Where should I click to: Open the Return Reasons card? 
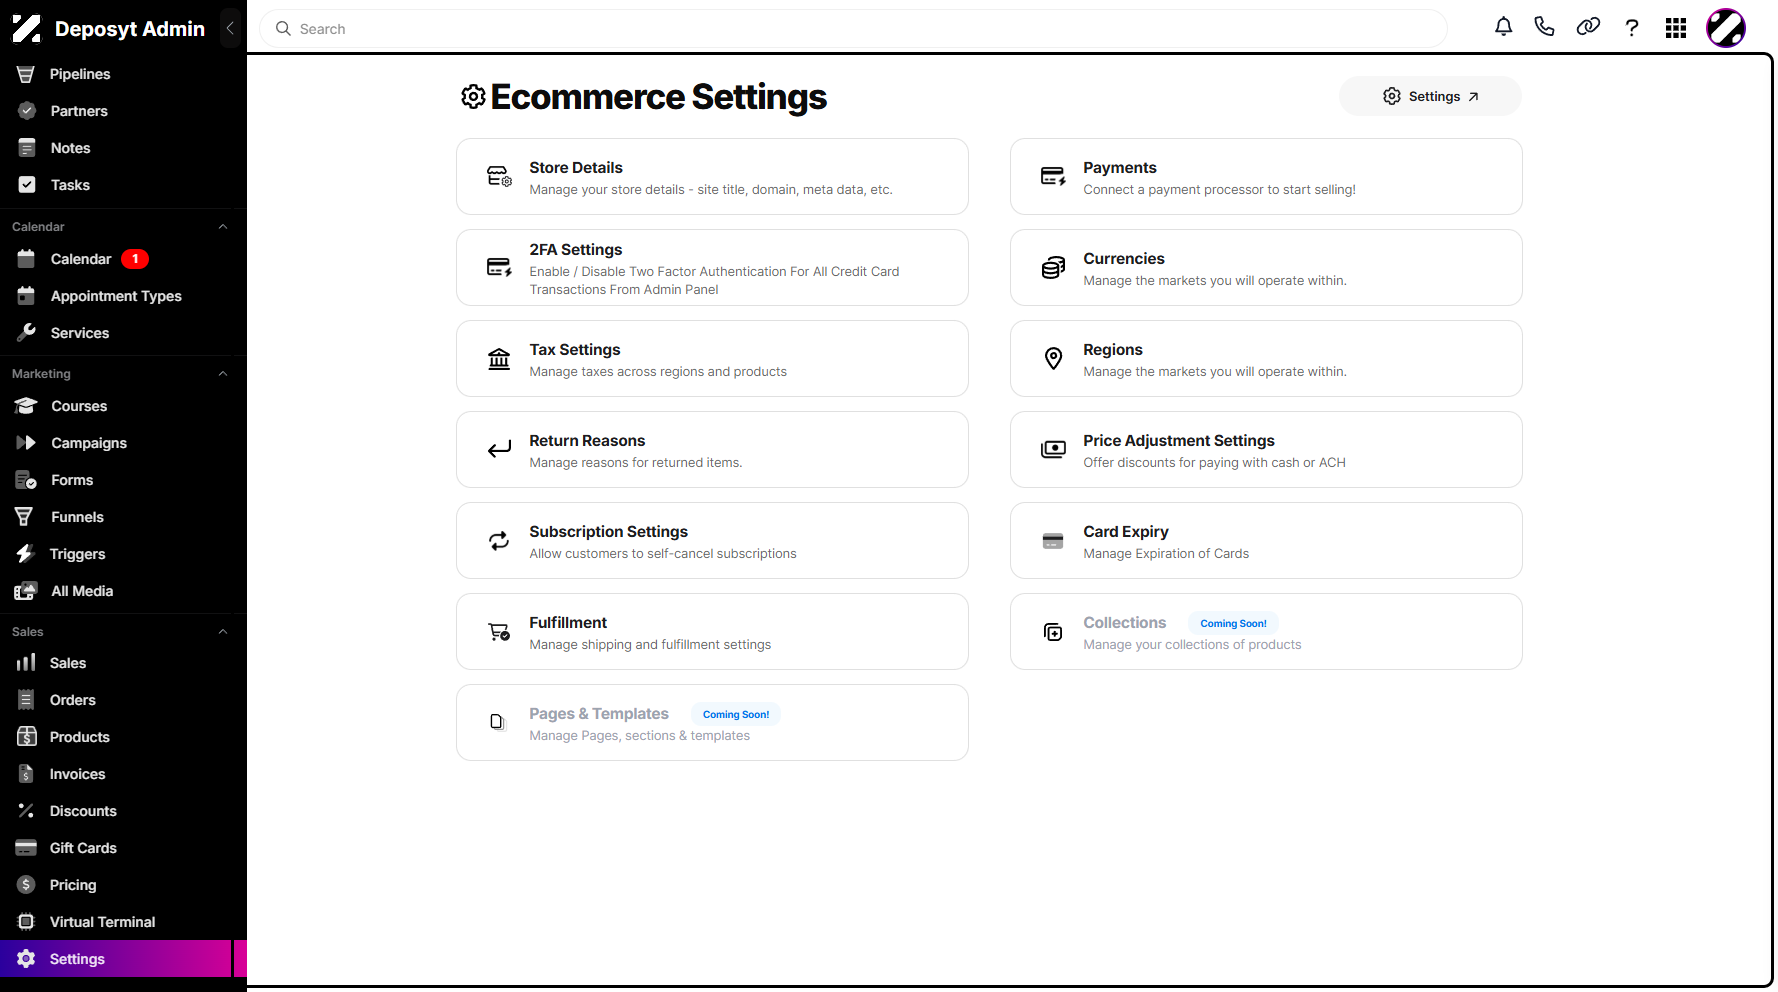(x=712, y=450)
